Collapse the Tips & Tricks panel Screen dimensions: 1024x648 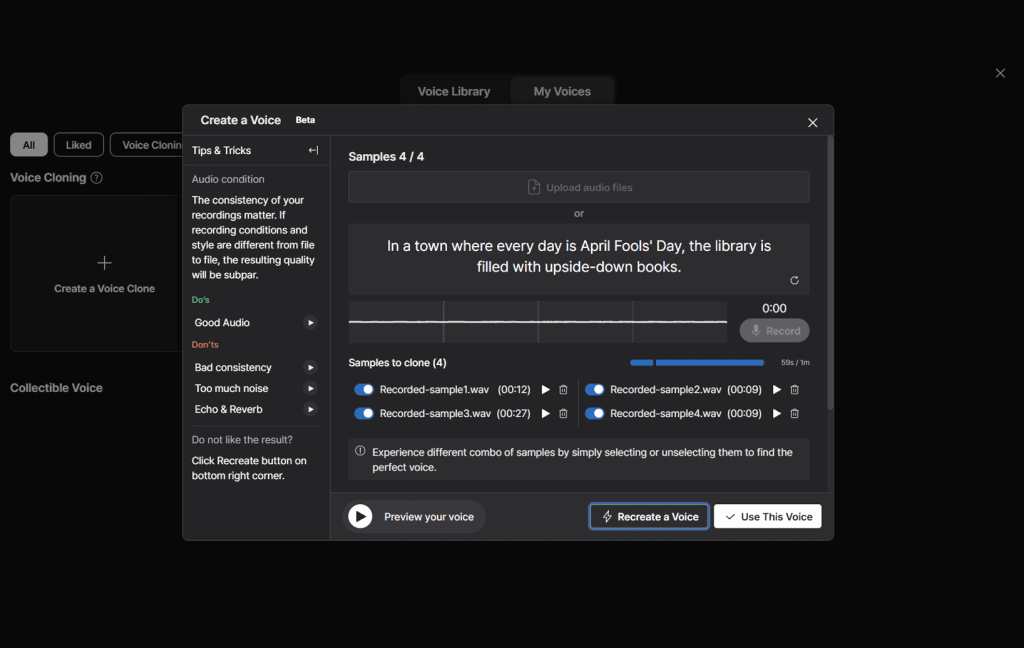click(x=313, y=150)
